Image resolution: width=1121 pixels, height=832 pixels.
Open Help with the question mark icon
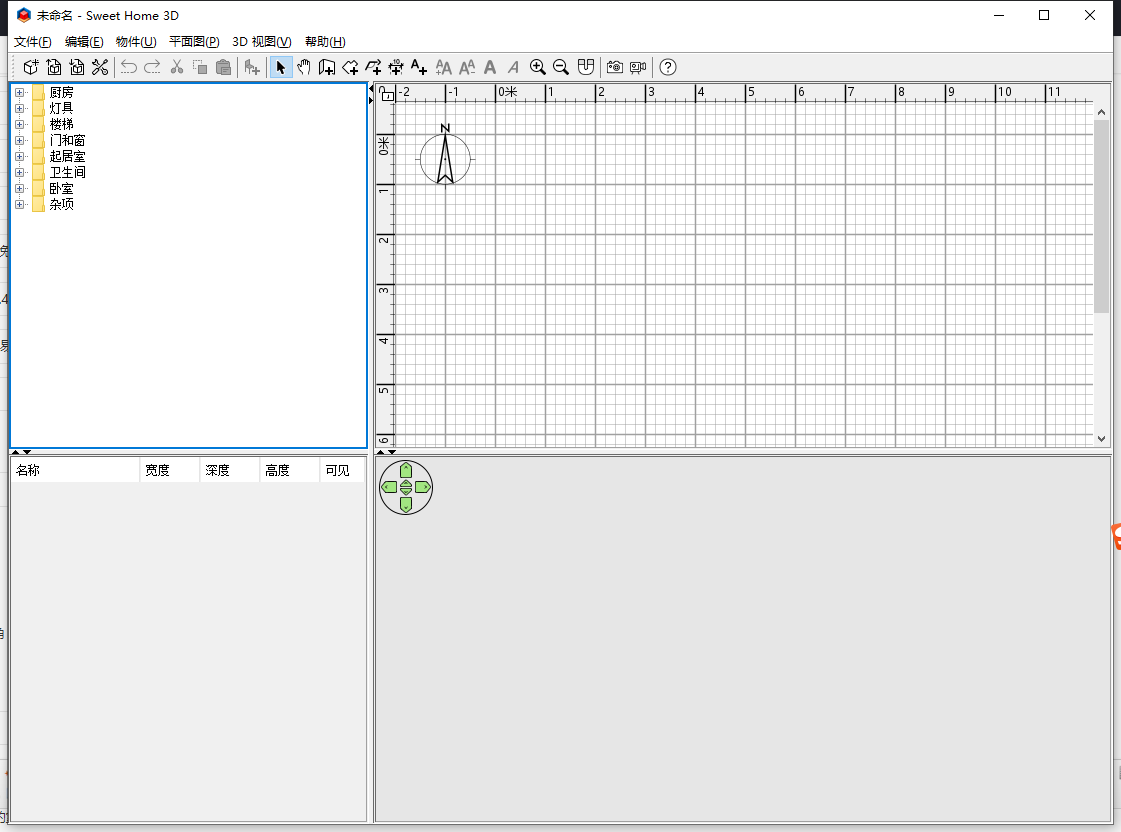pos(668,67)
